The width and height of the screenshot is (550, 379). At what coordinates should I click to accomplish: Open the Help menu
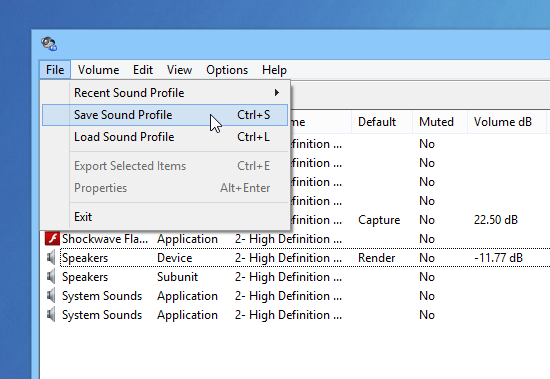274,70
